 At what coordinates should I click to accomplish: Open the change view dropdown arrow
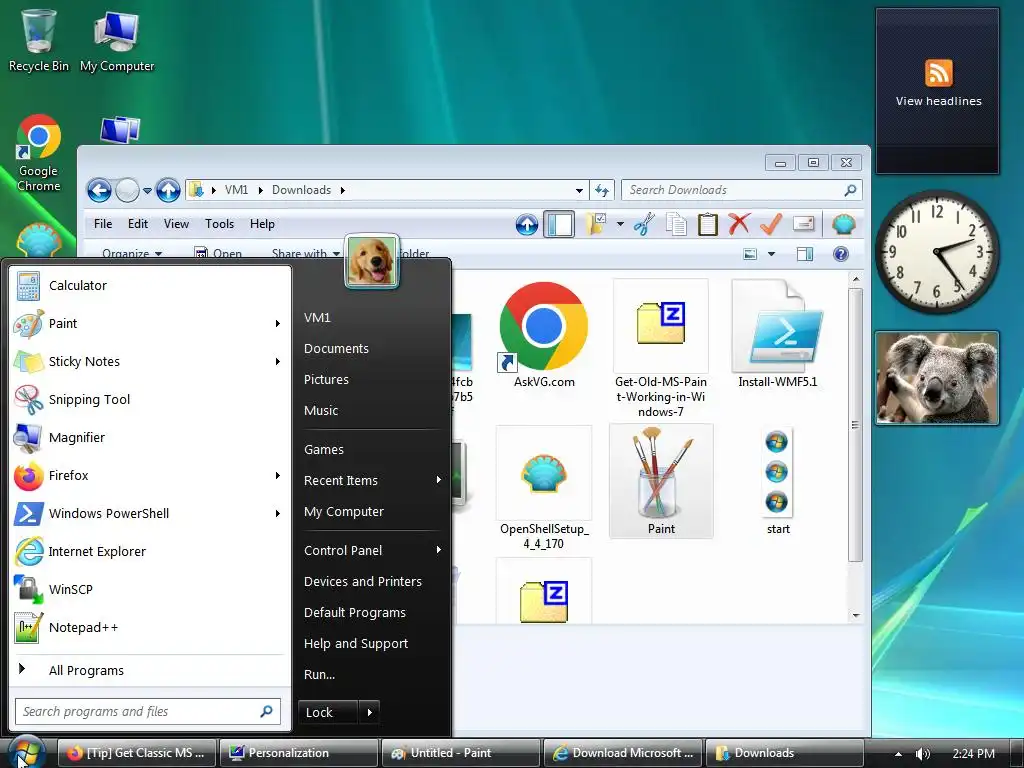771,253
